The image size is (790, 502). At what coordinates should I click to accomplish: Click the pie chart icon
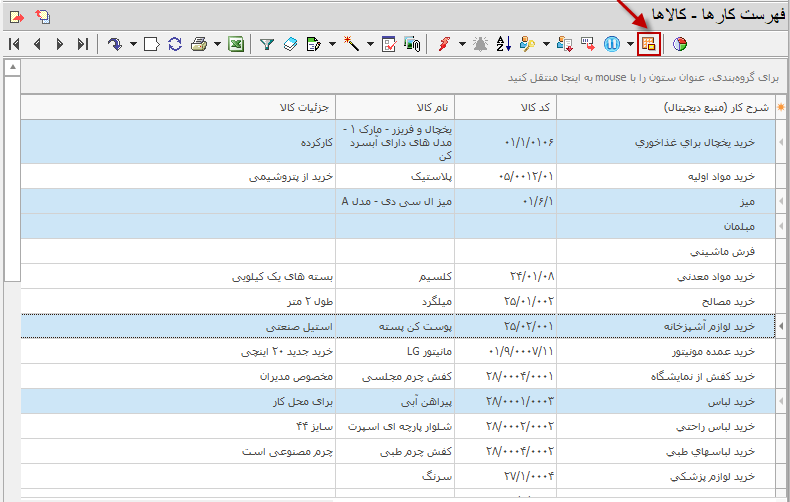pyautogui.click(x=679, y=44)
